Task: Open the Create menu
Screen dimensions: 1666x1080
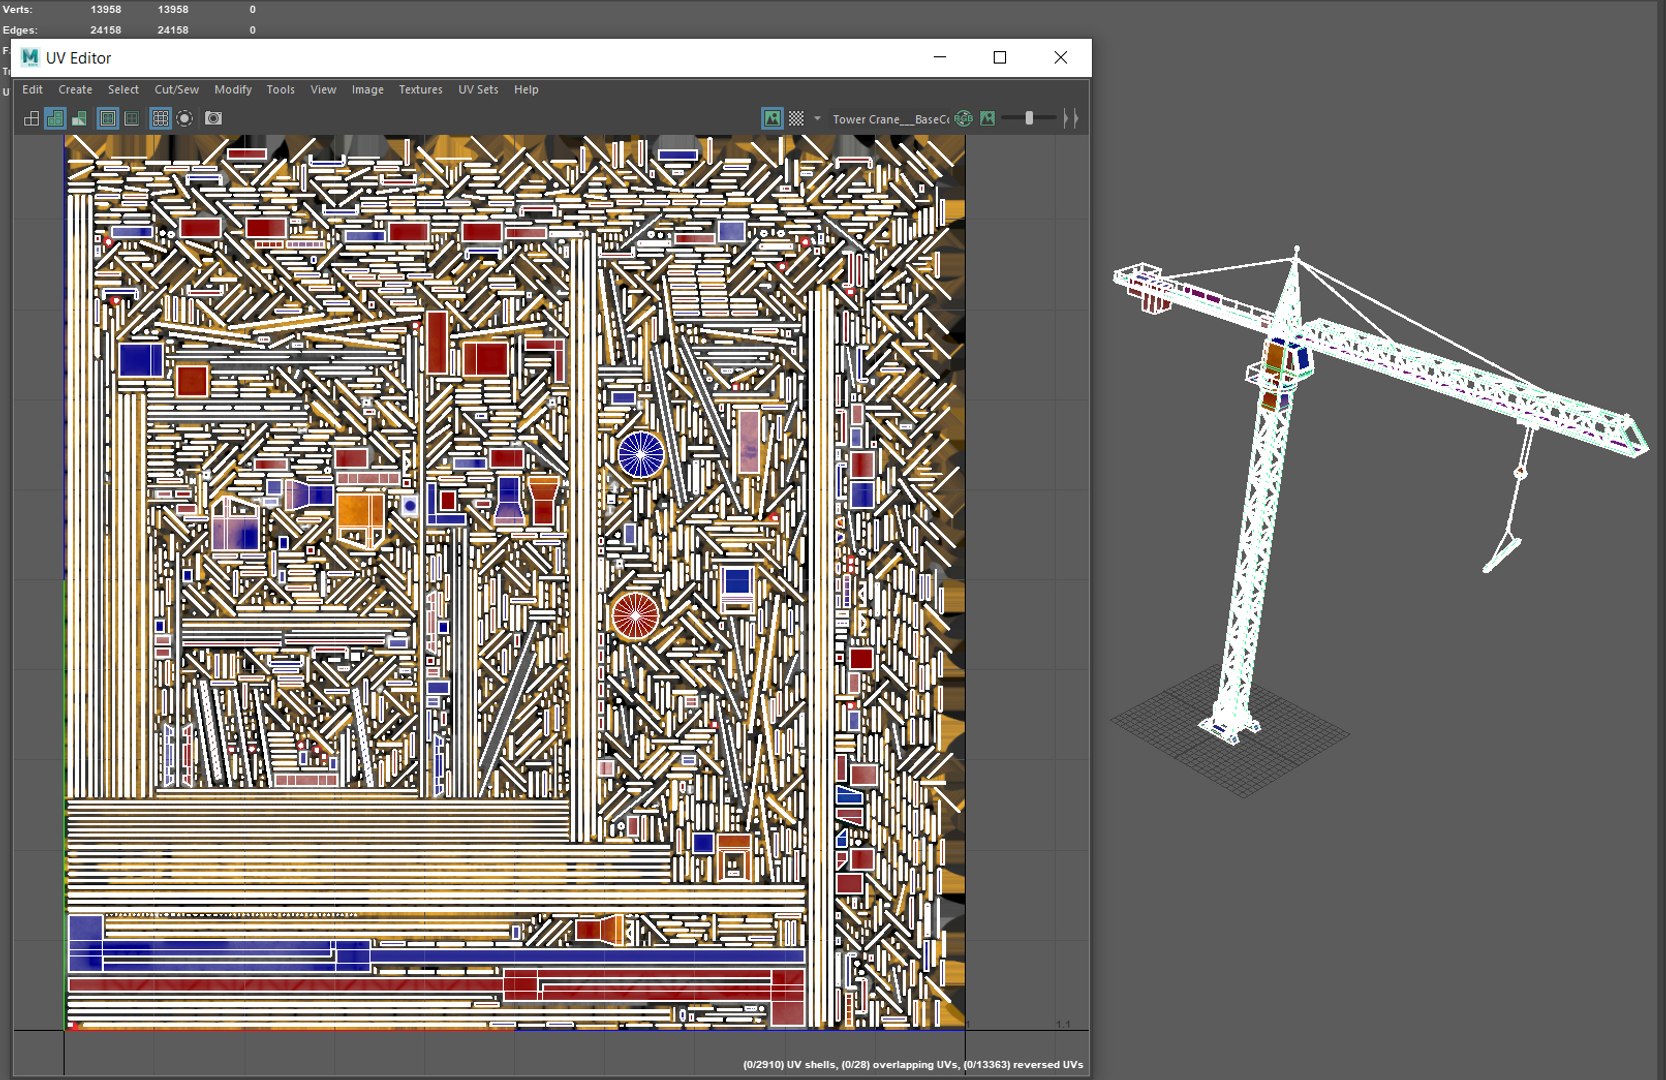Action: (x=75, y=90)
